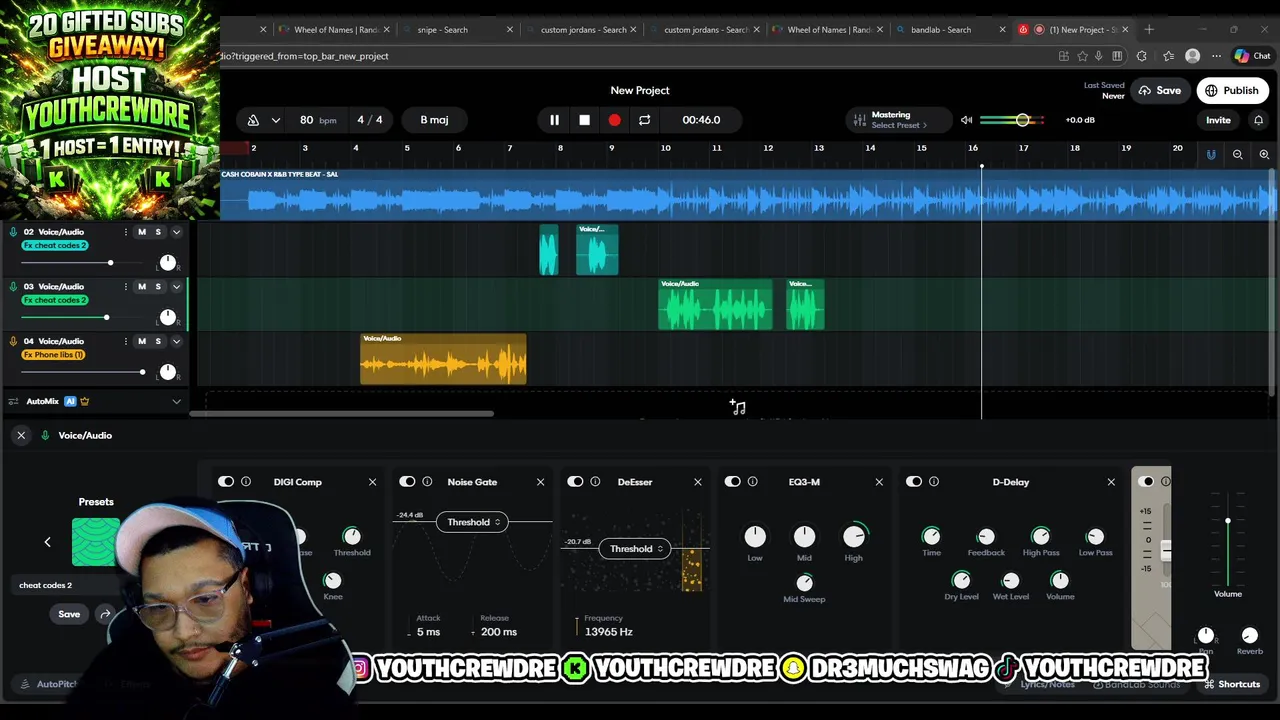
Task: Open metronome options dropdown arrow
Action: click(x=275, y=120)
